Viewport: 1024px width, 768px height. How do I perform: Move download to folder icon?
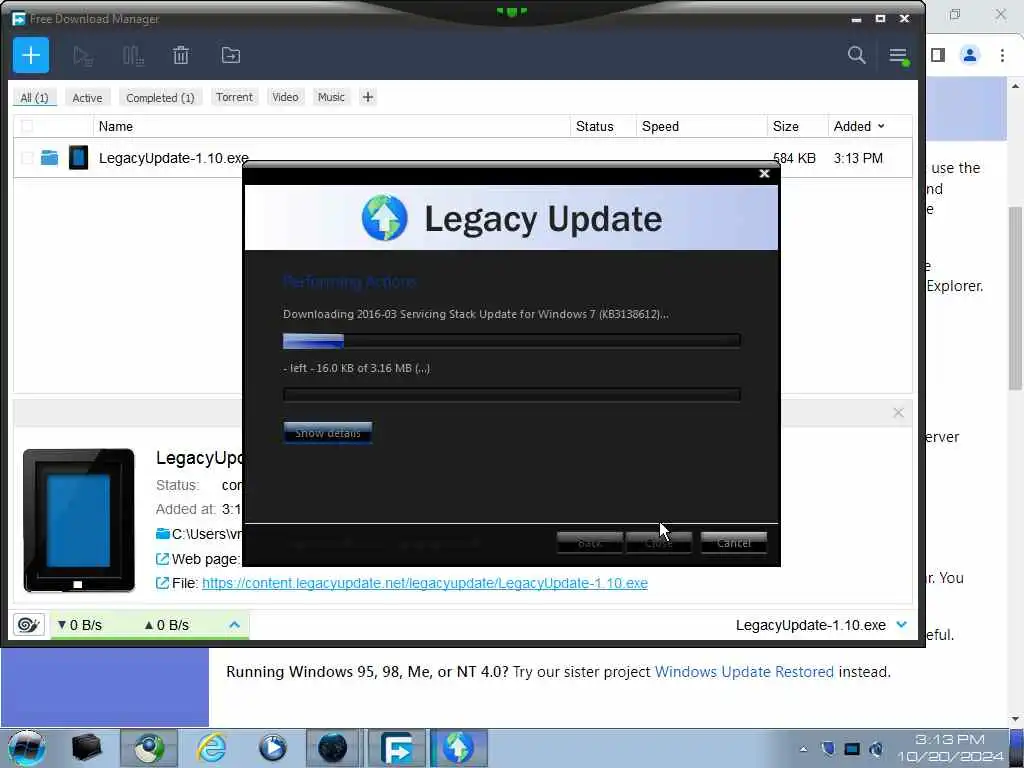click(x=231, y=56)
